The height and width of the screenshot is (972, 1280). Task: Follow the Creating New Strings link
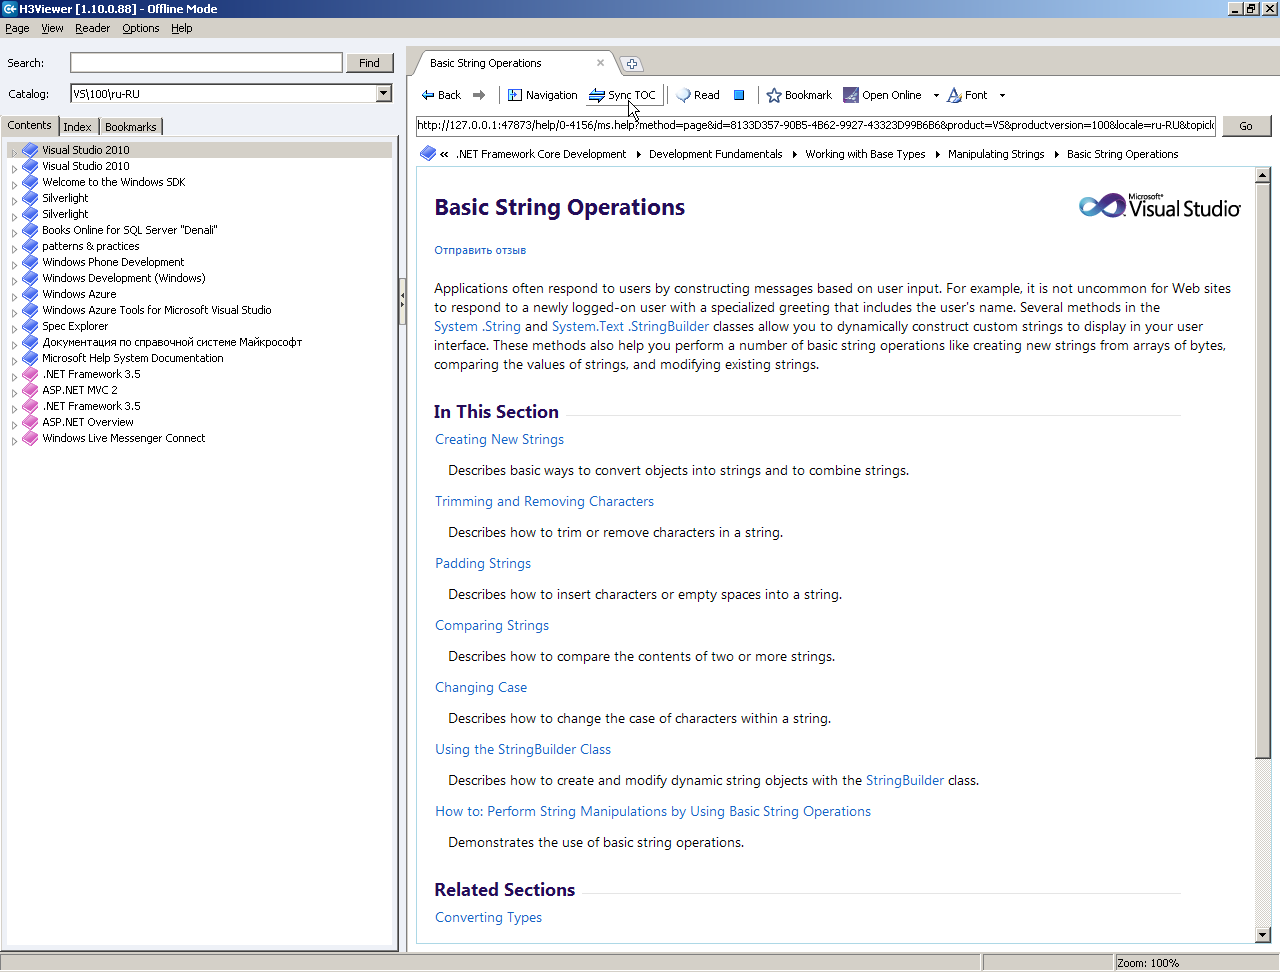point(499,439)
